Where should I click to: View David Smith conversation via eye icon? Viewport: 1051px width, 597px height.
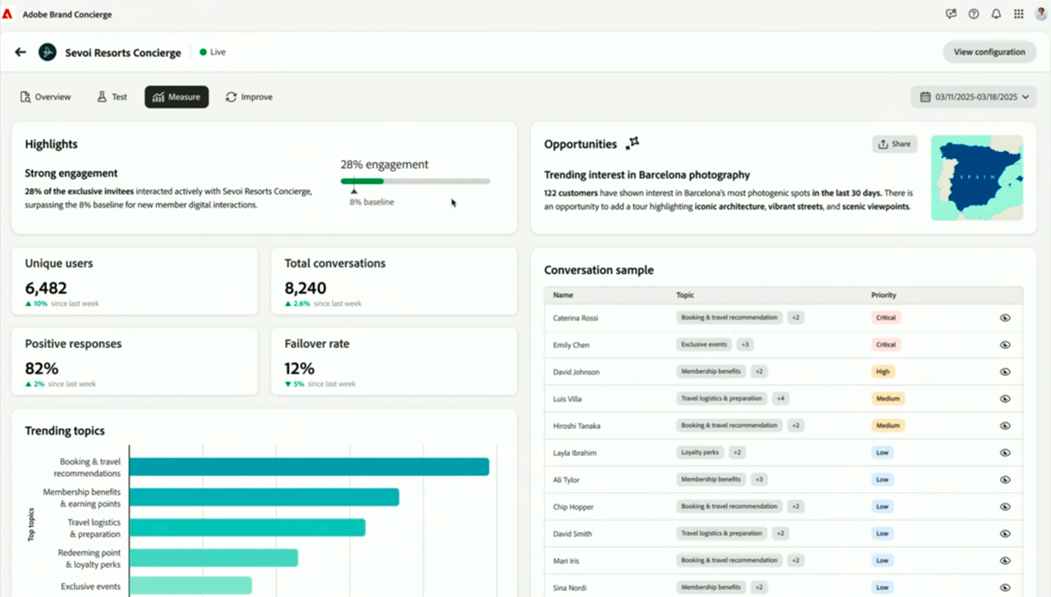tap(1005, 534)
